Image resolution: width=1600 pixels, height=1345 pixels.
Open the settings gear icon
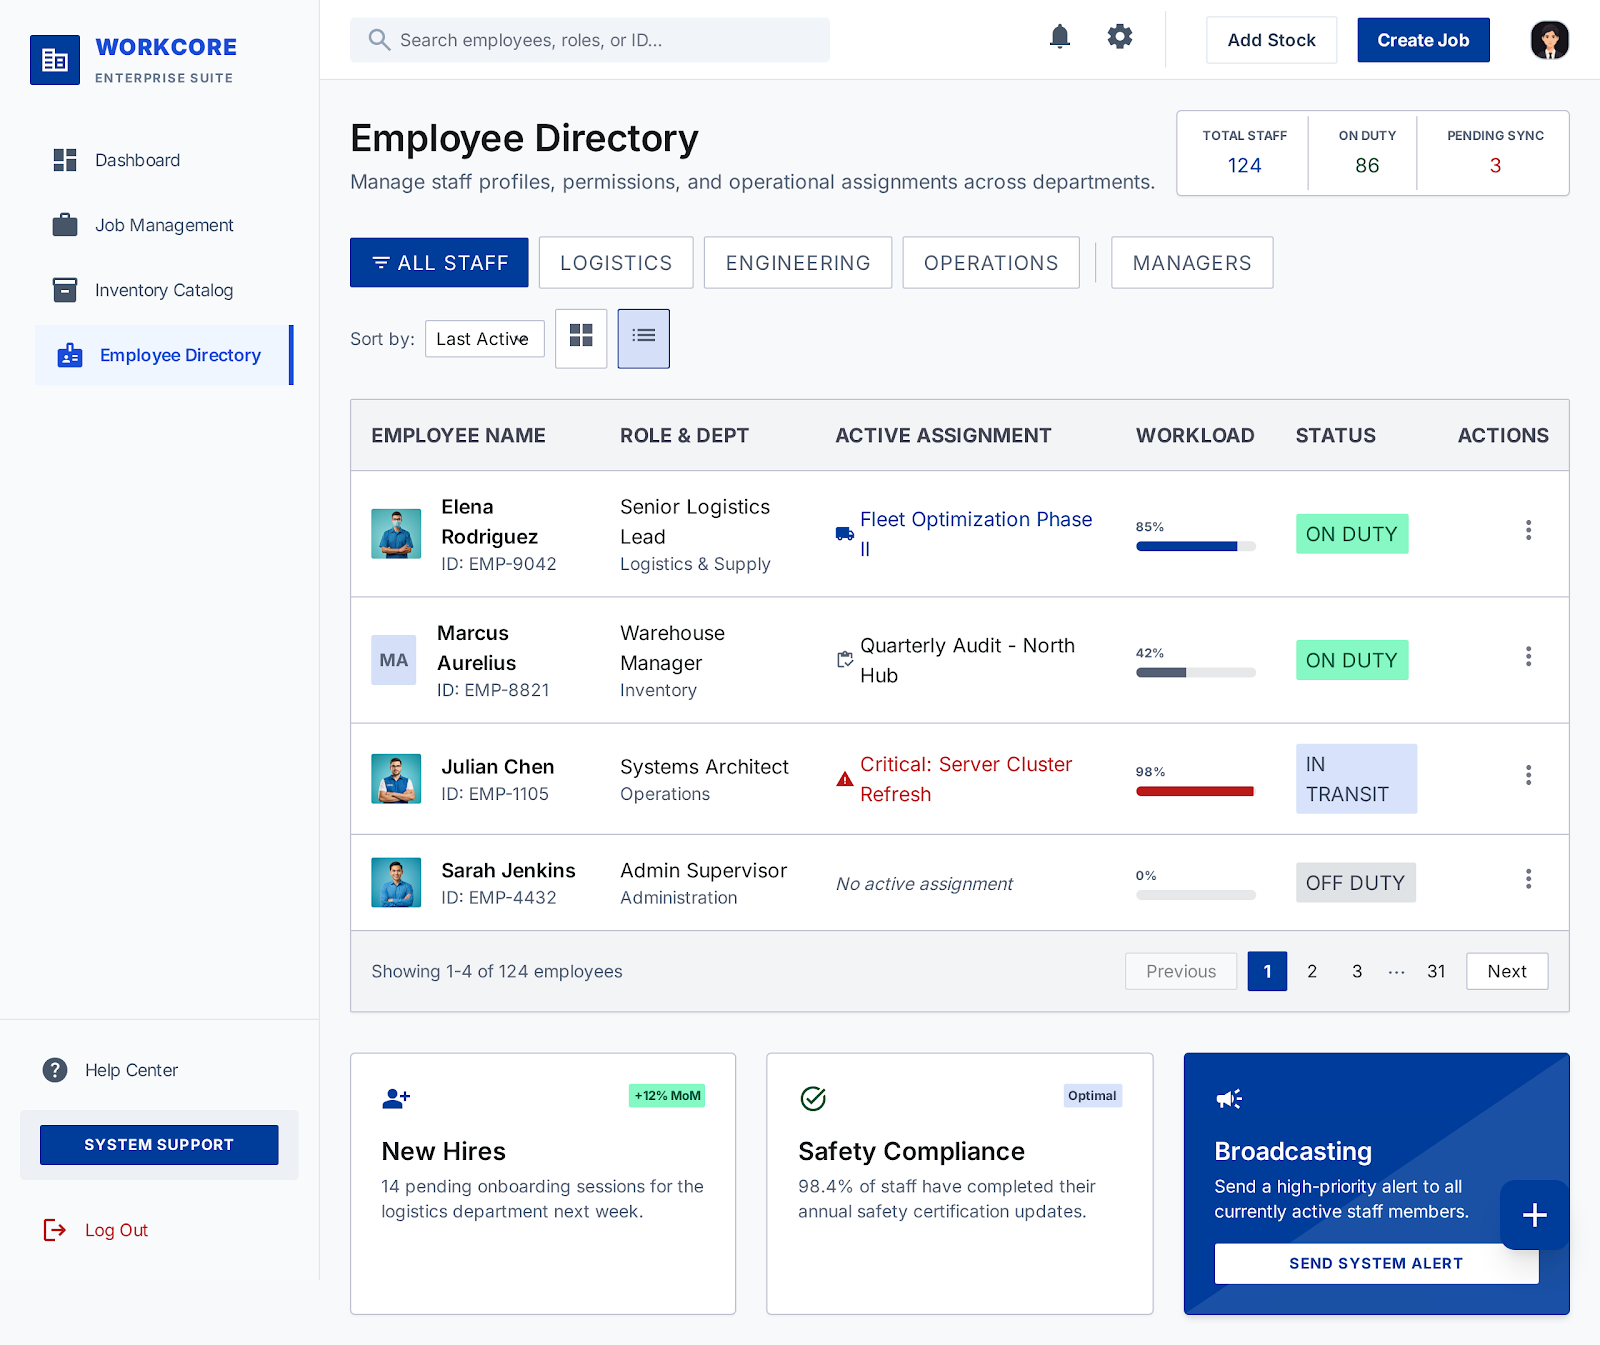pos(1119,36)
